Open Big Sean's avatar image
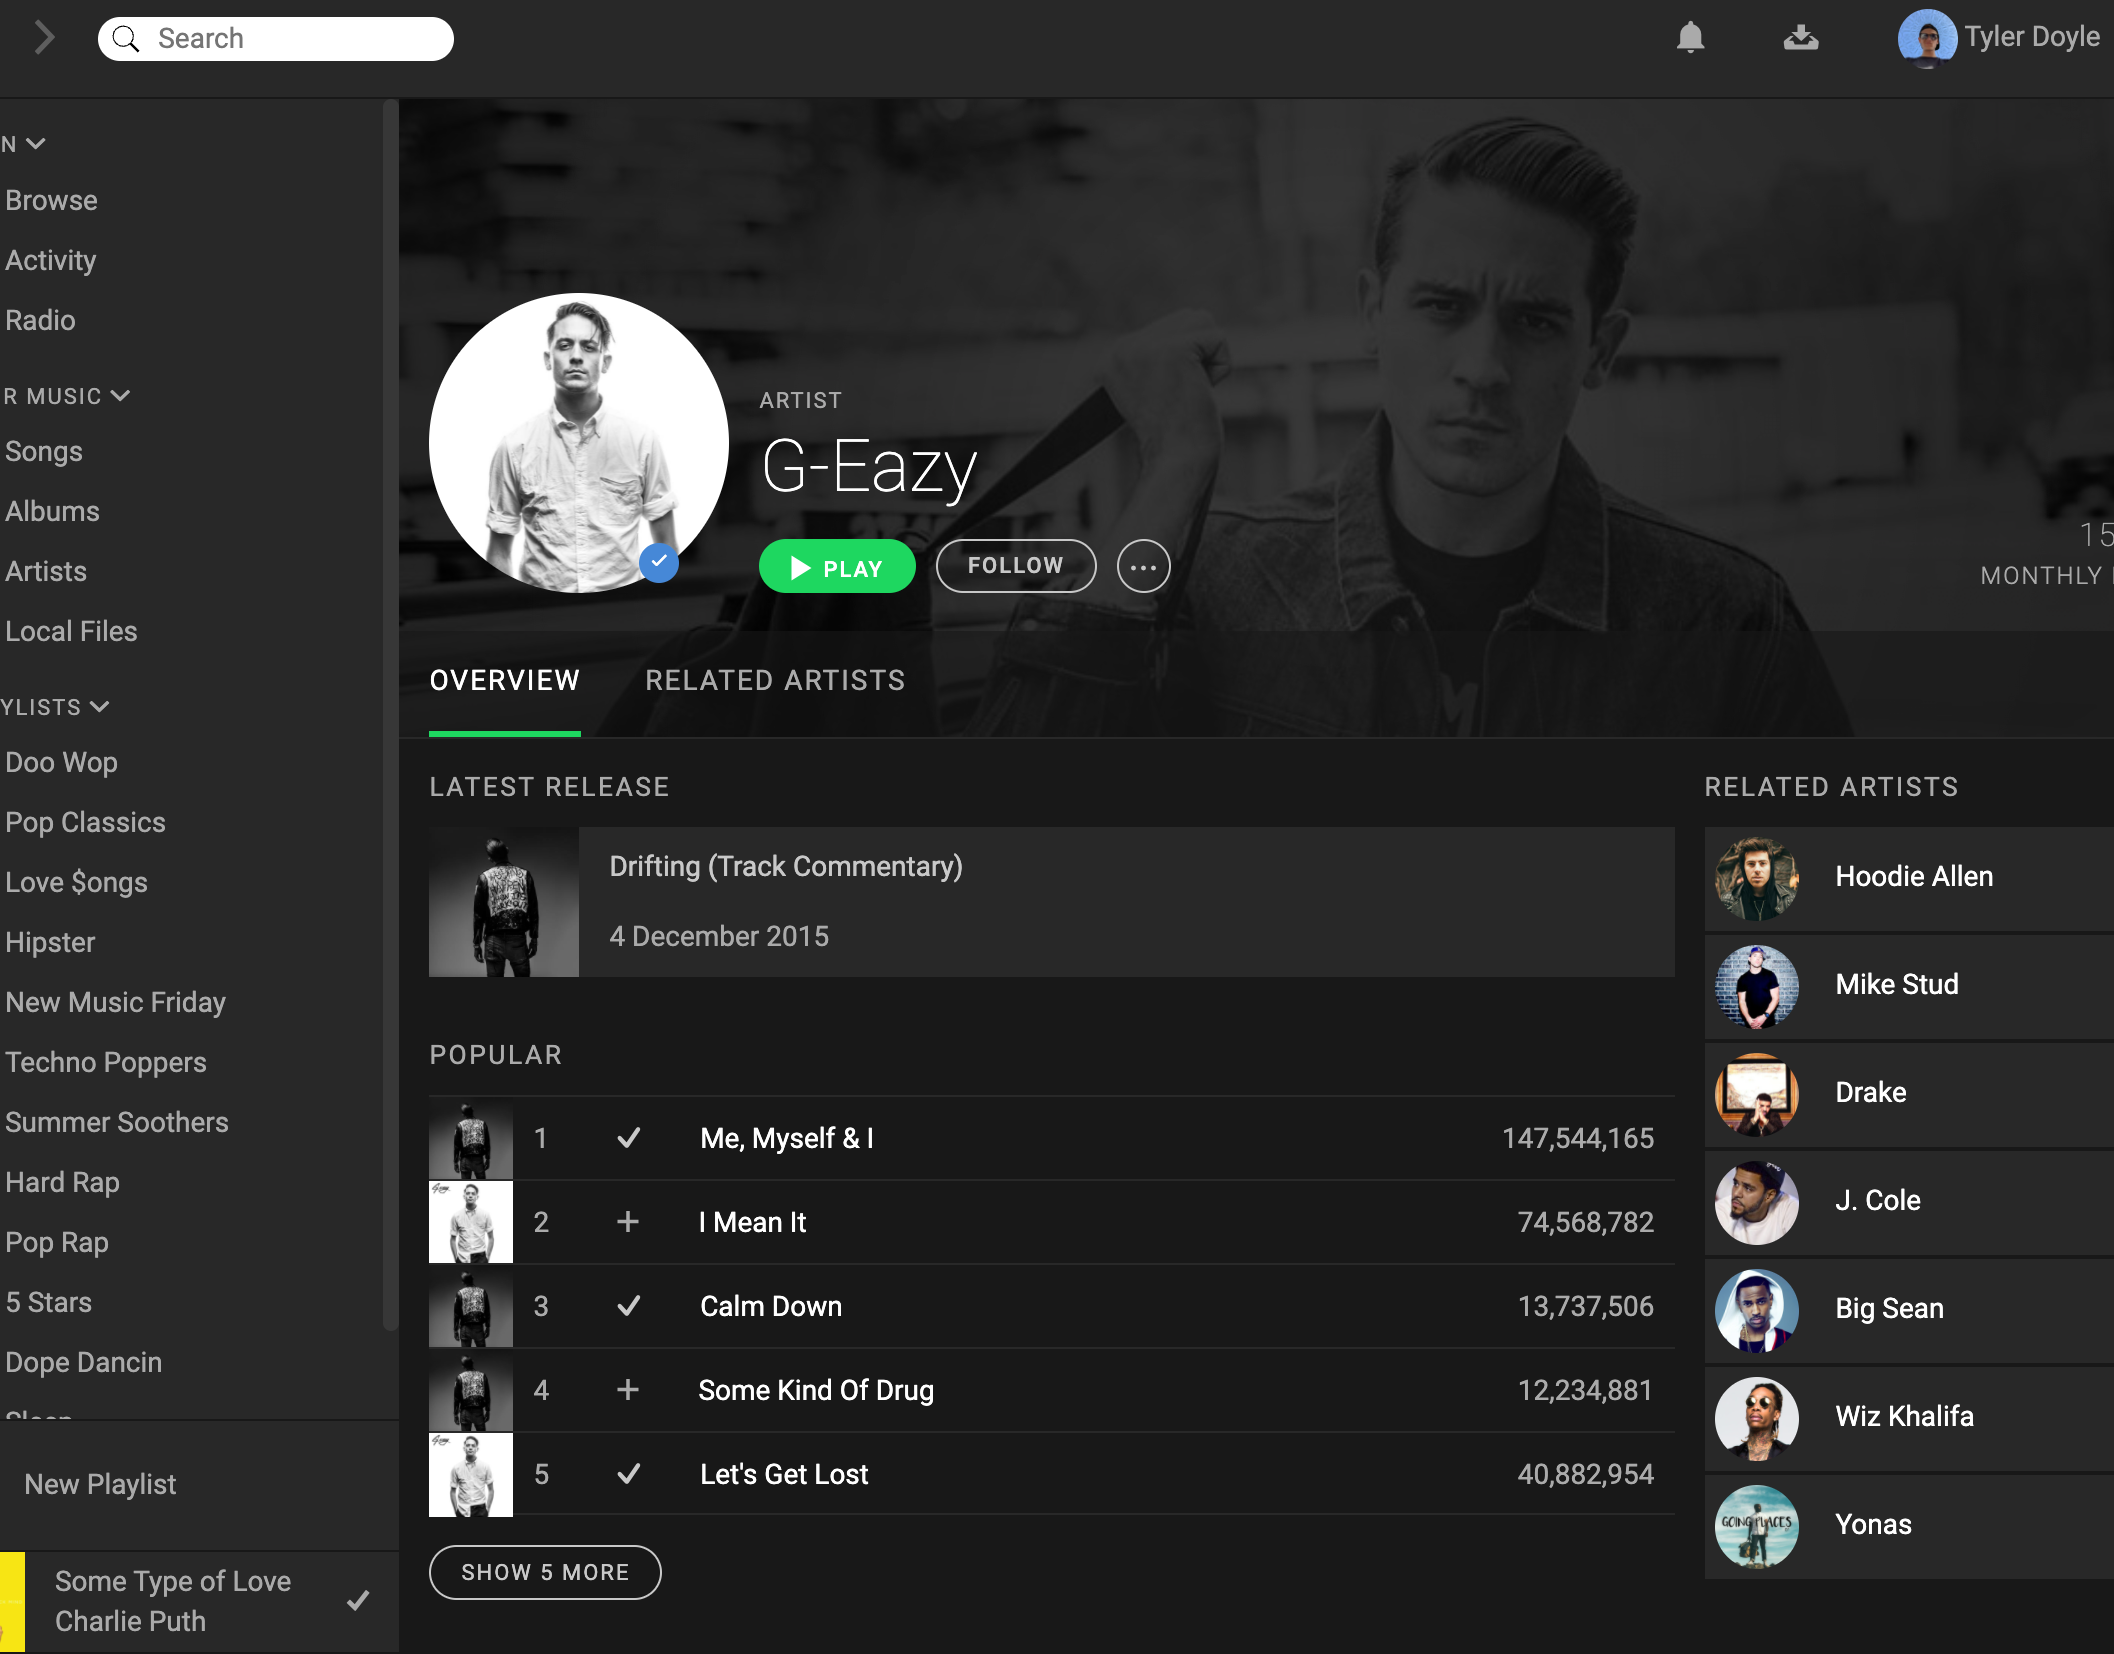Screen dimensions: 2114x1654 click(1757, 1310)
